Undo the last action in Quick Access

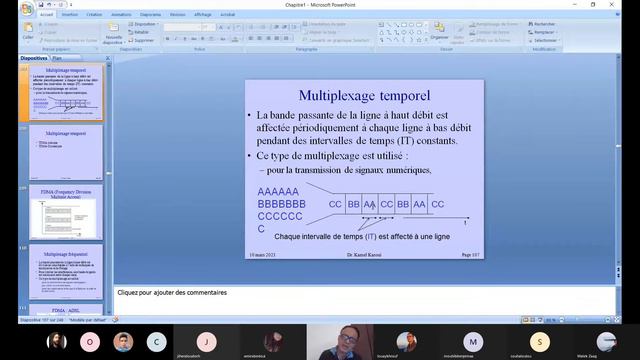[x=49, y=5]
